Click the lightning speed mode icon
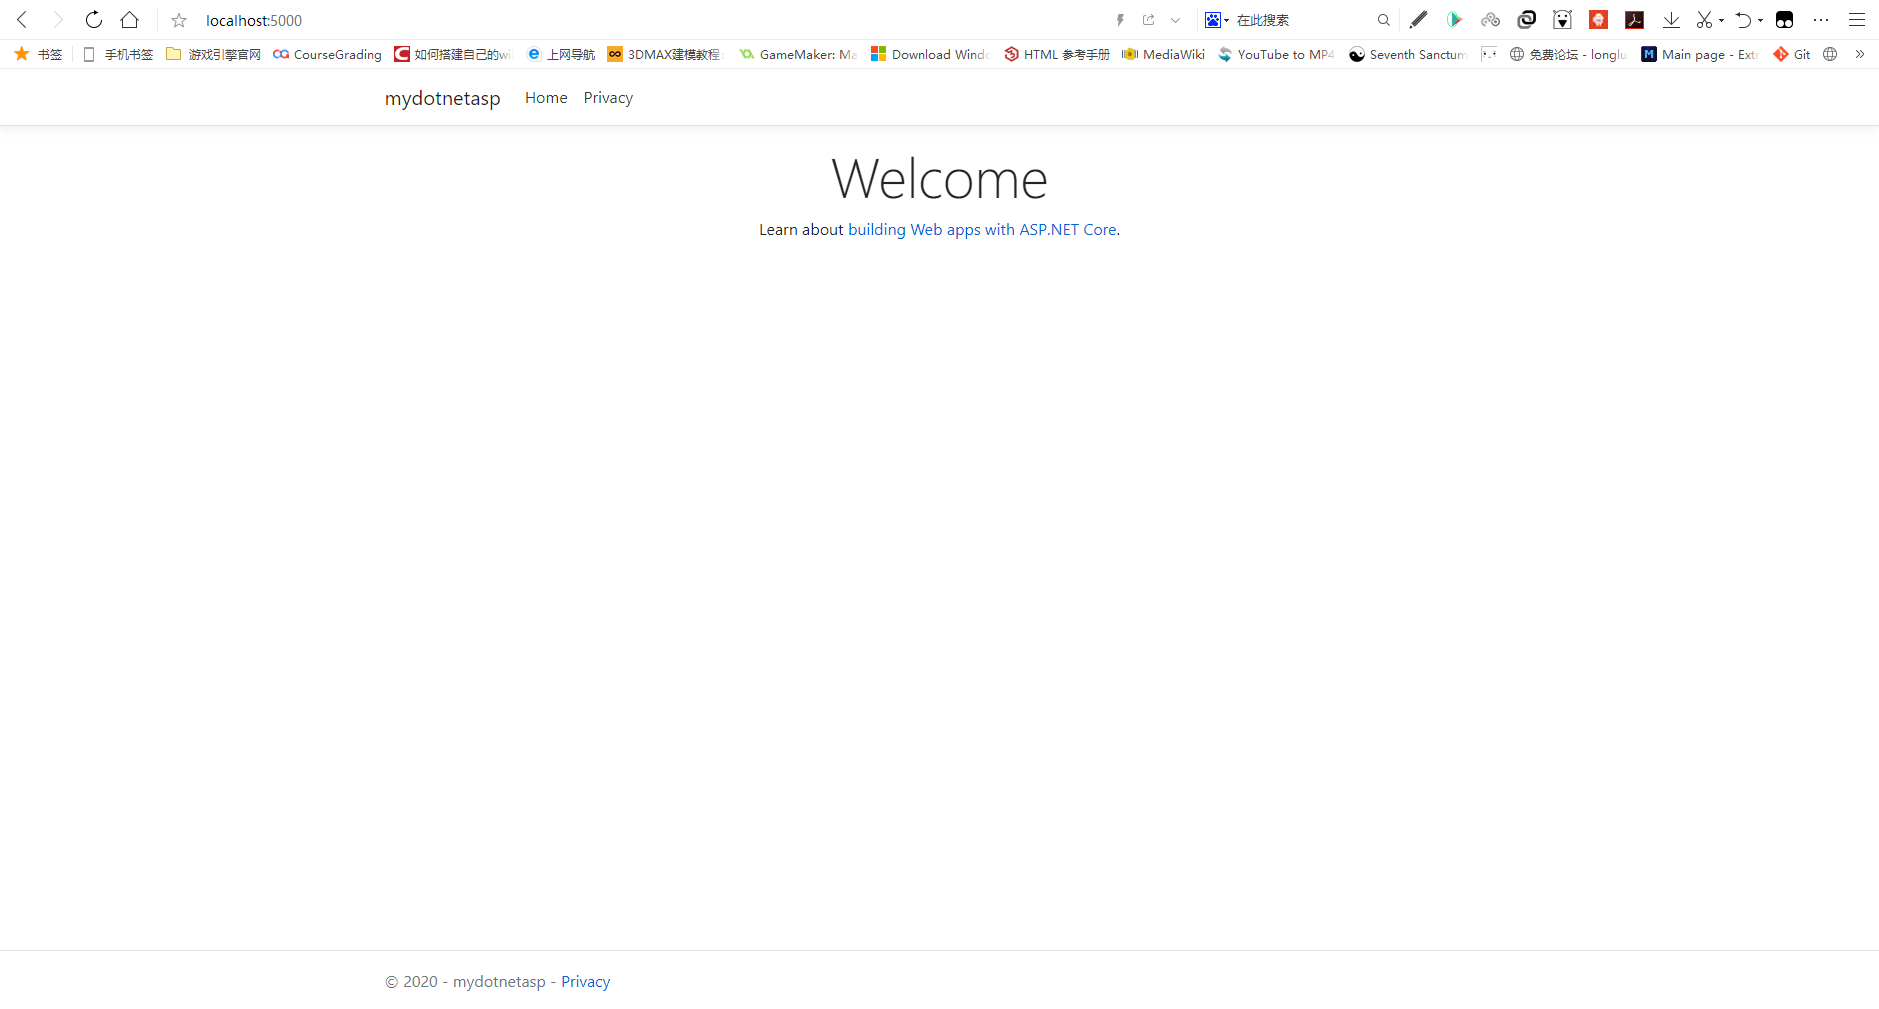The width and height of the screenshot is (1879, 1009). (x=1121, y=20)
